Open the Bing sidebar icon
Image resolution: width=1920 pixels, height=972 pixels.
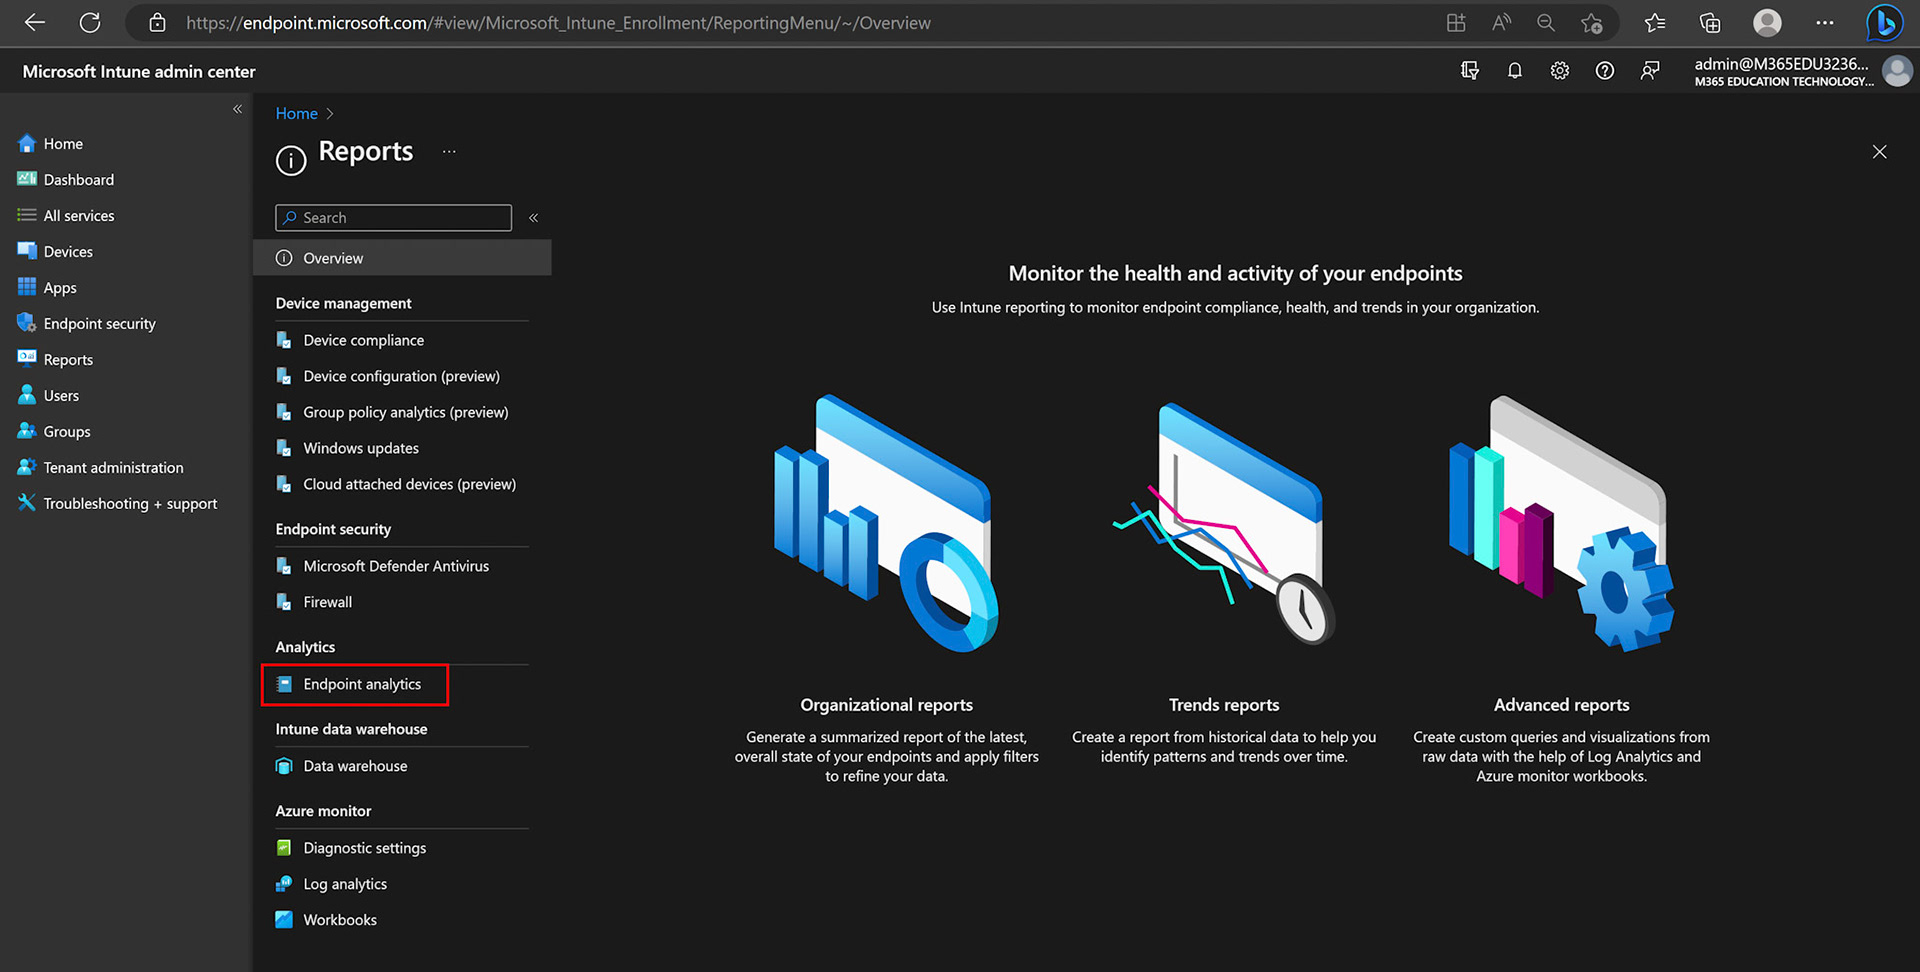pos(1885,22)
